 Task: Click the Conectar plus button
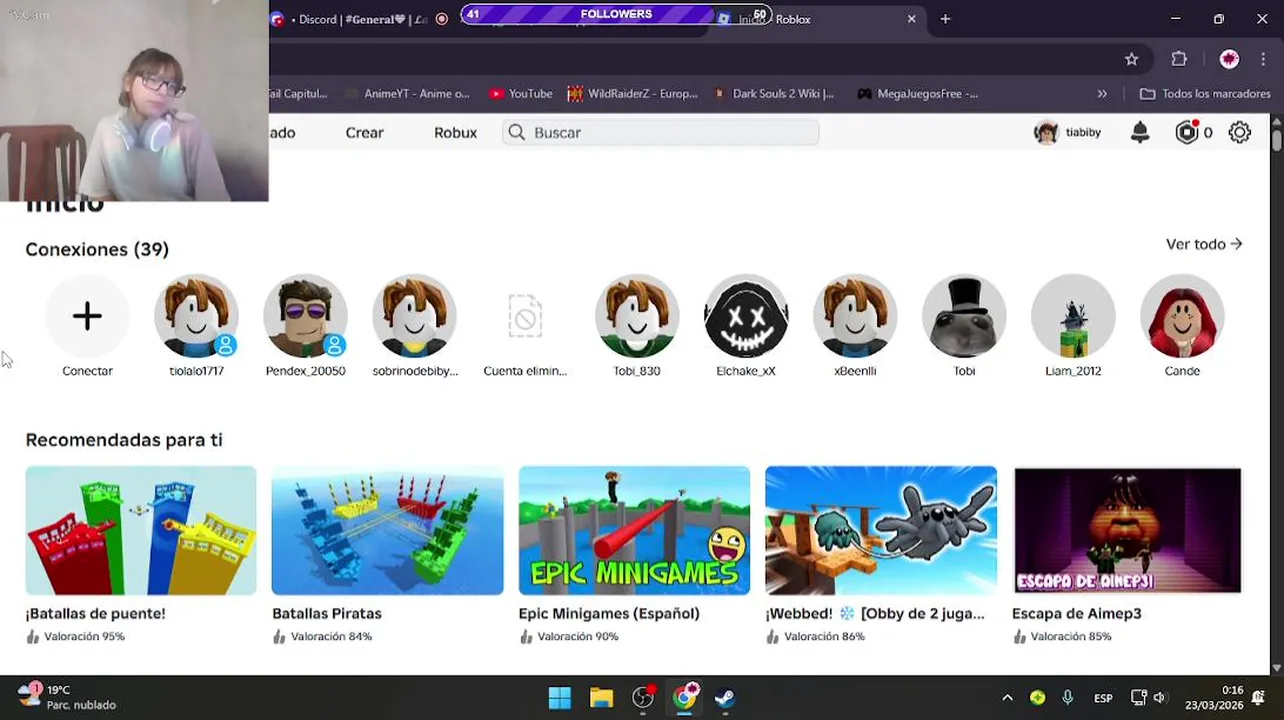tap(87, 316)
